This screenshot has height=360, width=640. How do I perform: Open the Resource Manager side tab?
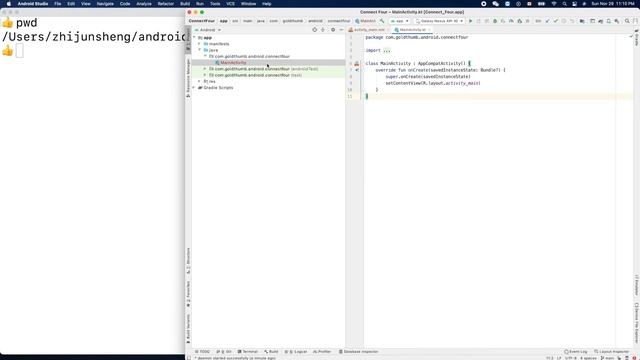click(188, 78)
